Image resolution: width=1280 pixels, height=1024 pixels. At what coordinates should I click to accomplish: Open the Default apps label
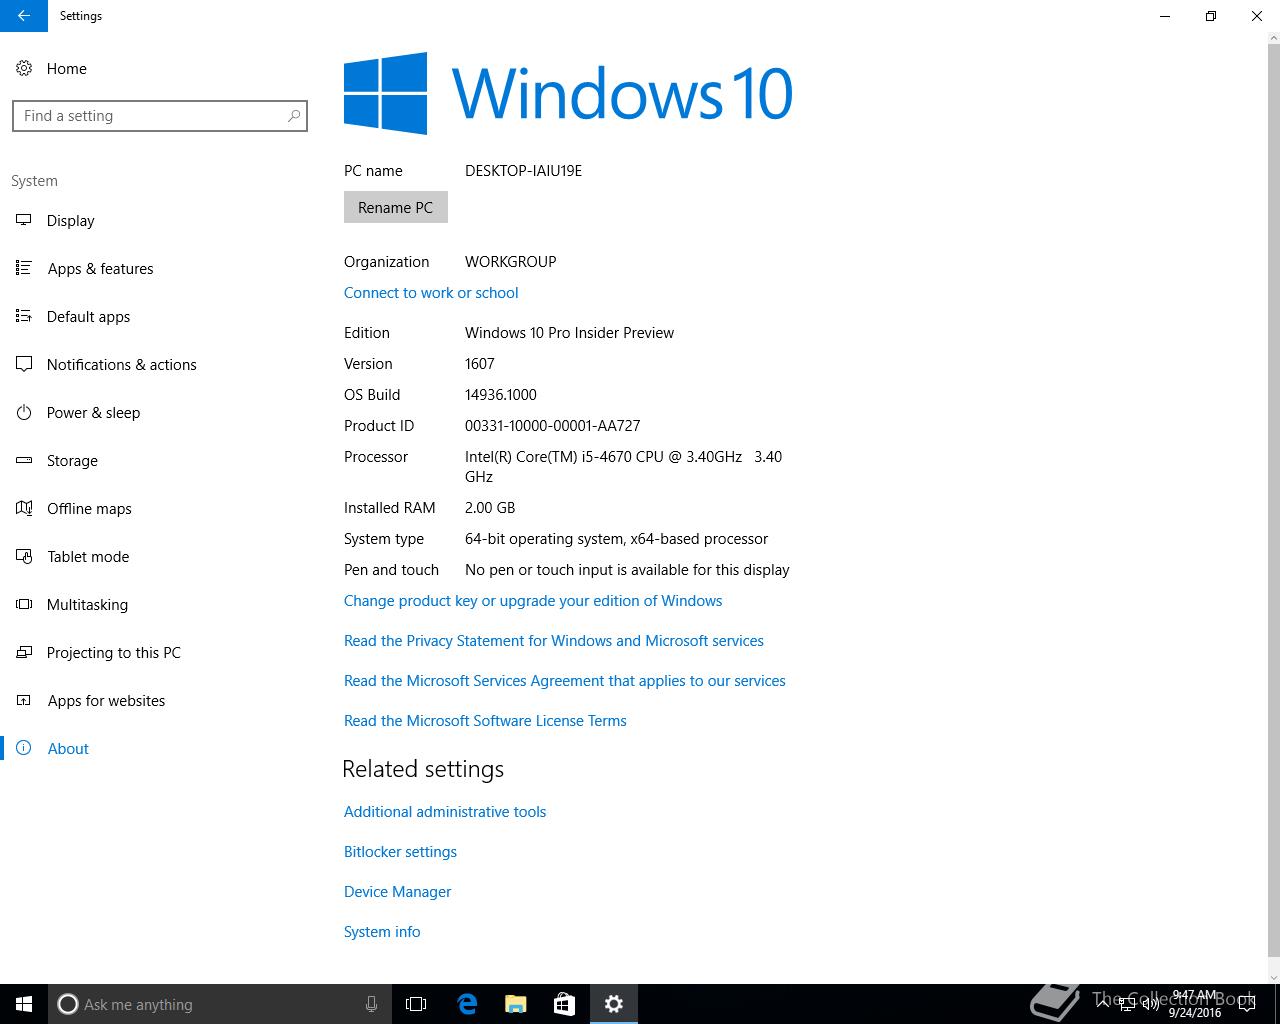point(89,317)
